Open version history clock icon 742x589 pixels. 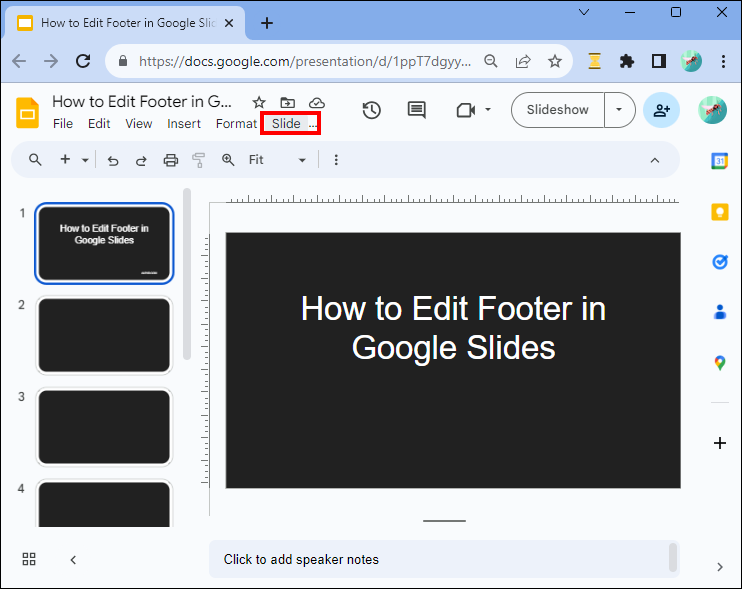pos(371,110)
